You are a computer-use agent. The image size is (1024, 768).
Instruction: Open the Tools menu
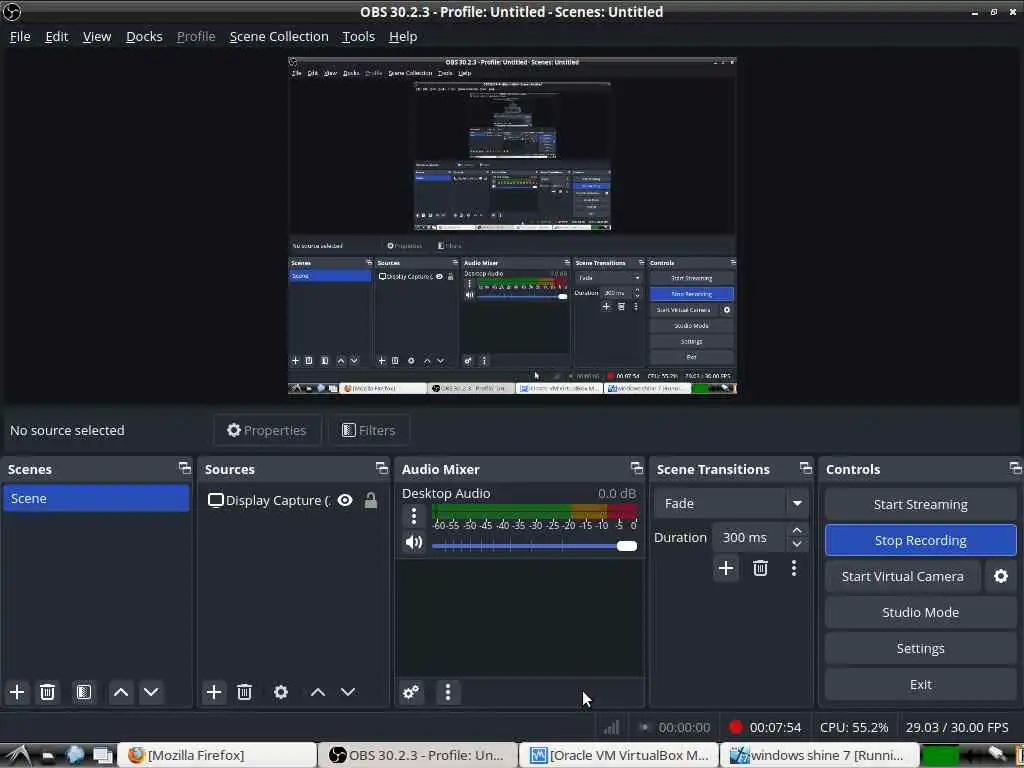[x=359, y=37]
